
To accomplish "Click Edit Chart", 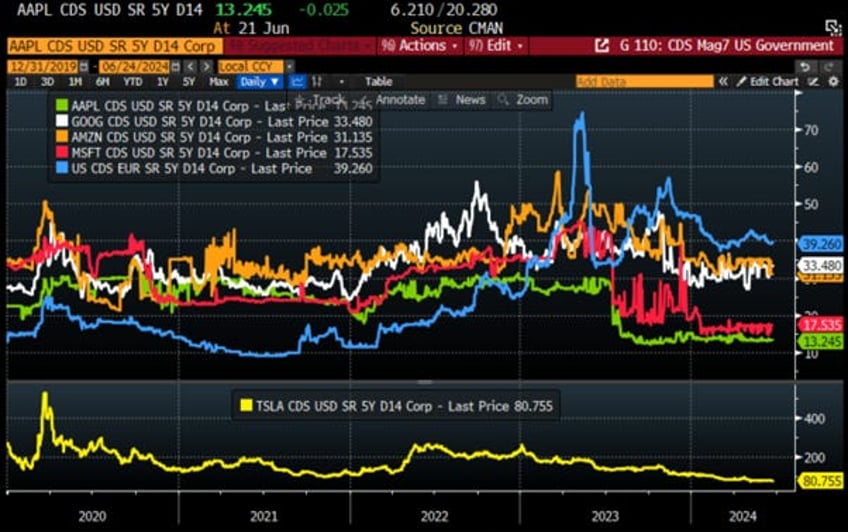I will tap(768, 82).
